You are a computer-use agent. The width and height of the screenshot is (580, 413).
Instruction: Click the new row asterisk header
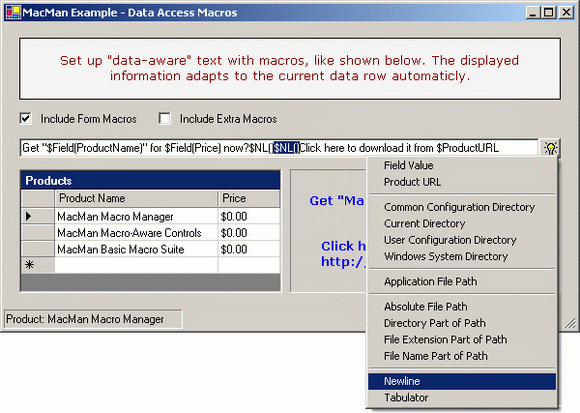point(38,265)
